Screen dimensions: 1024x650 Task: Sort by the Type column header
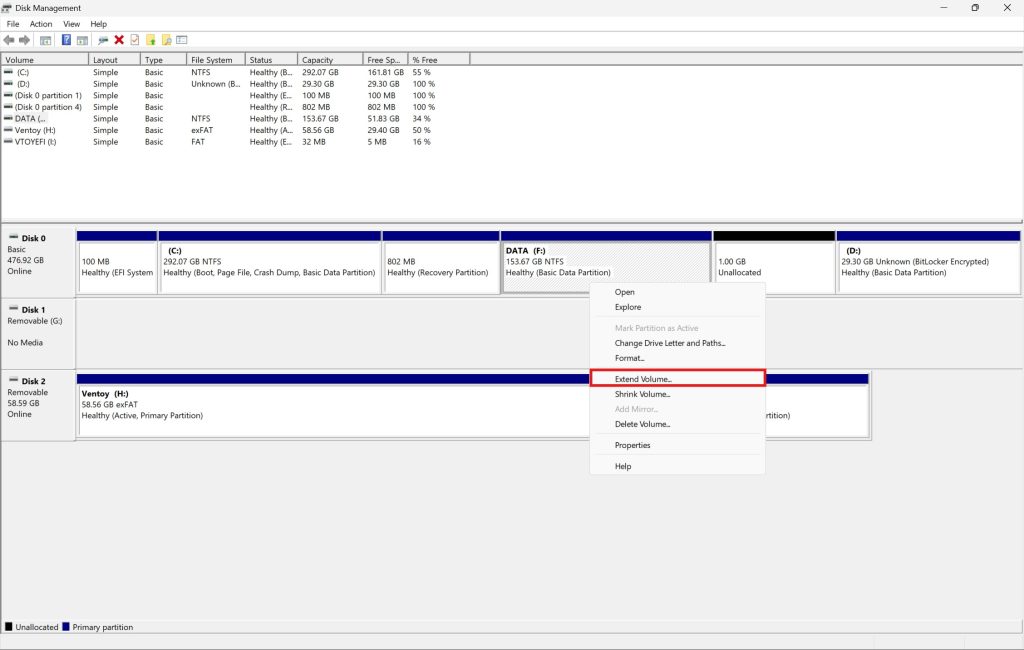pyautogui.click(x=163, y=59)
